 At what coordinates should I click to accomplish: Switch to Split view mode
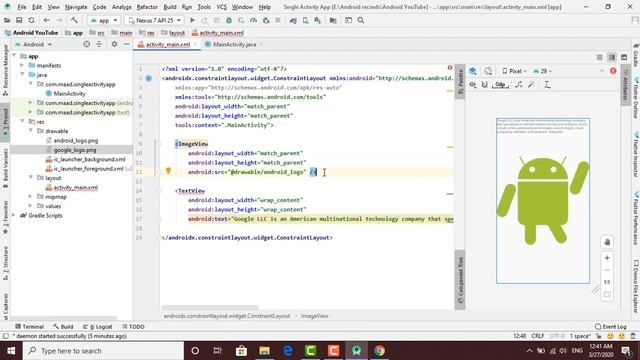pyautogui.click(x=612, y=57)
